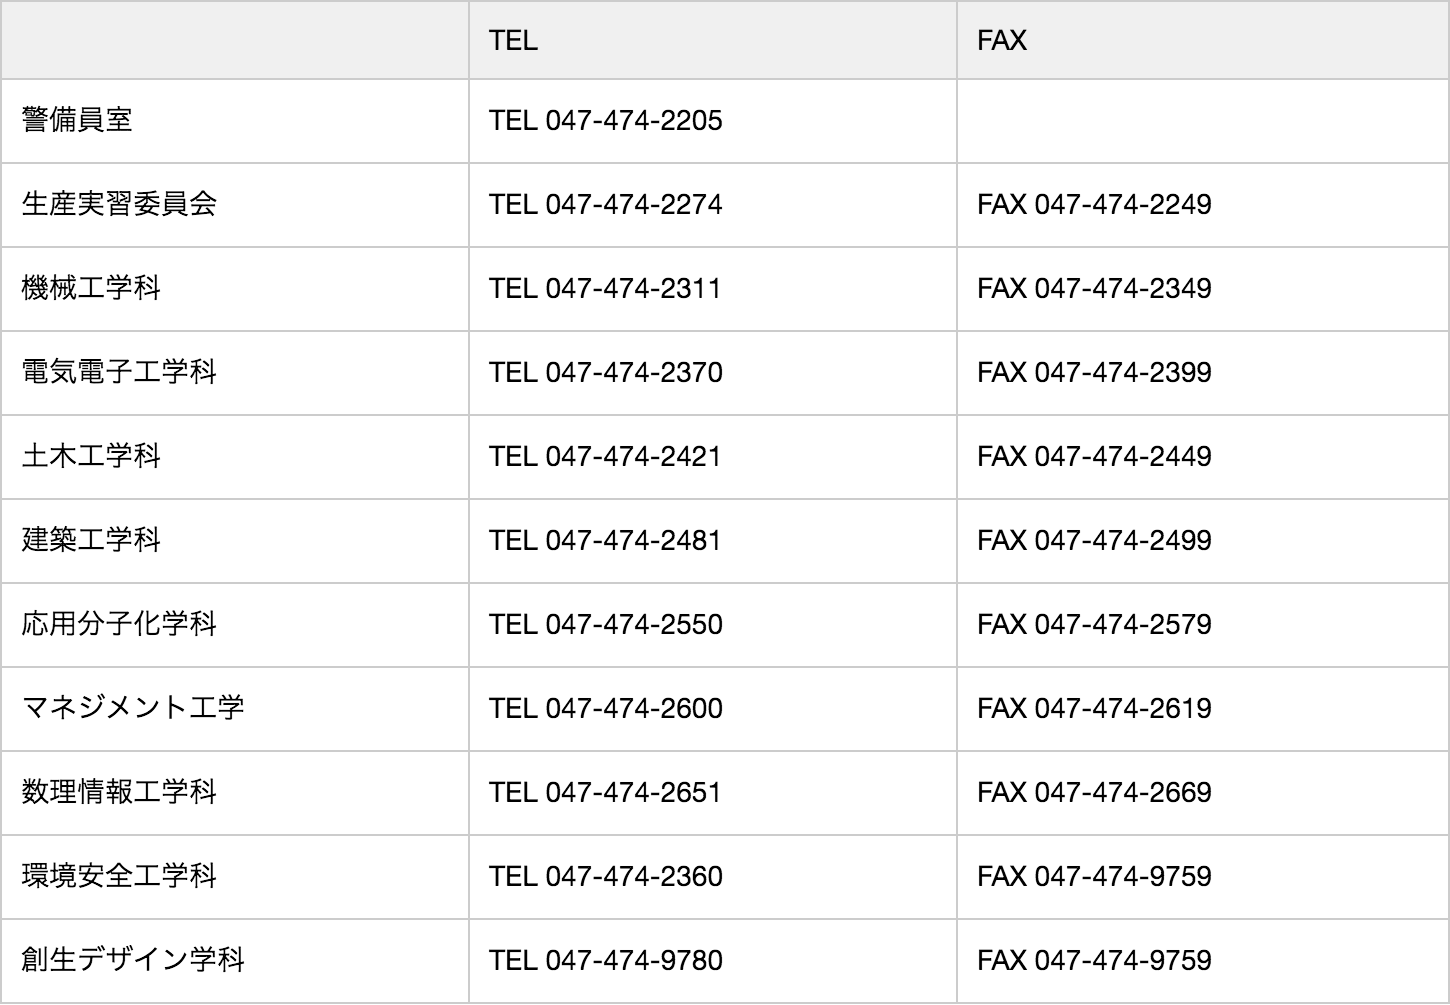This screenshot has height=1005, width=1450.
Task: Select FAX 047-474-2349
Action: pos(1094,289)
